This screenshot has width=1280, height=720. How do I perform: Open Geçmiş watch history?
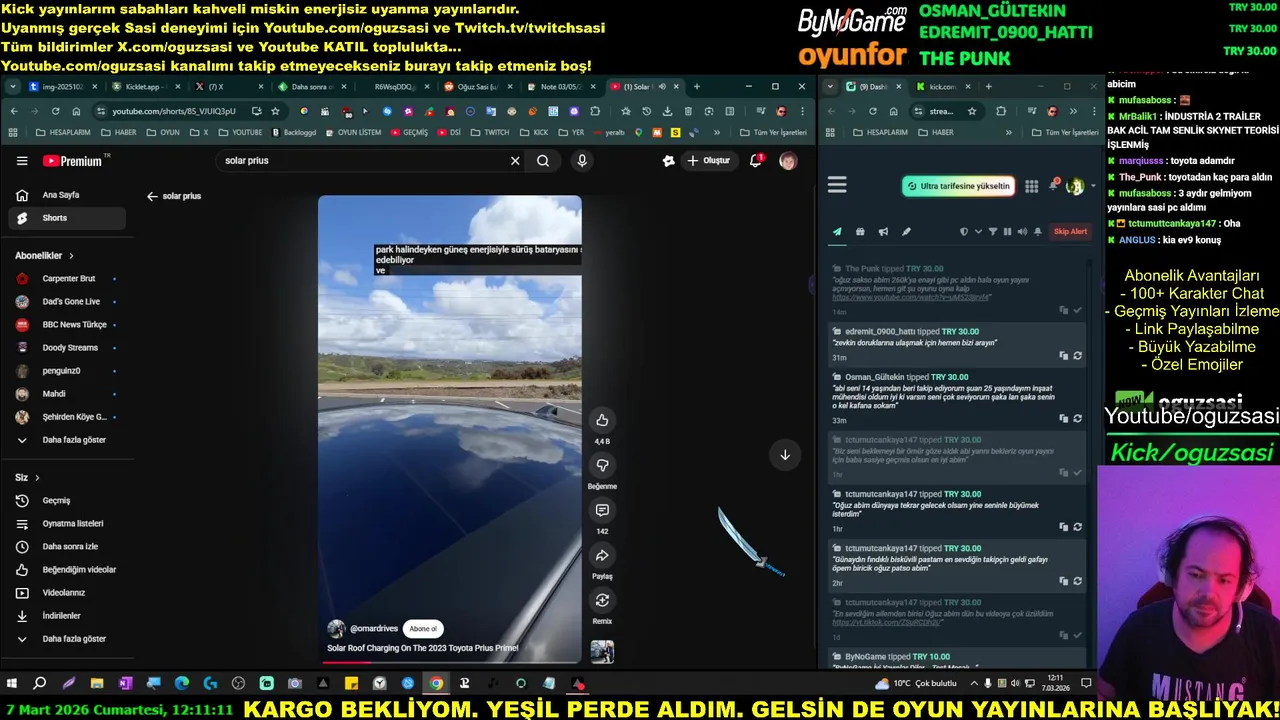tap(68, 501)
